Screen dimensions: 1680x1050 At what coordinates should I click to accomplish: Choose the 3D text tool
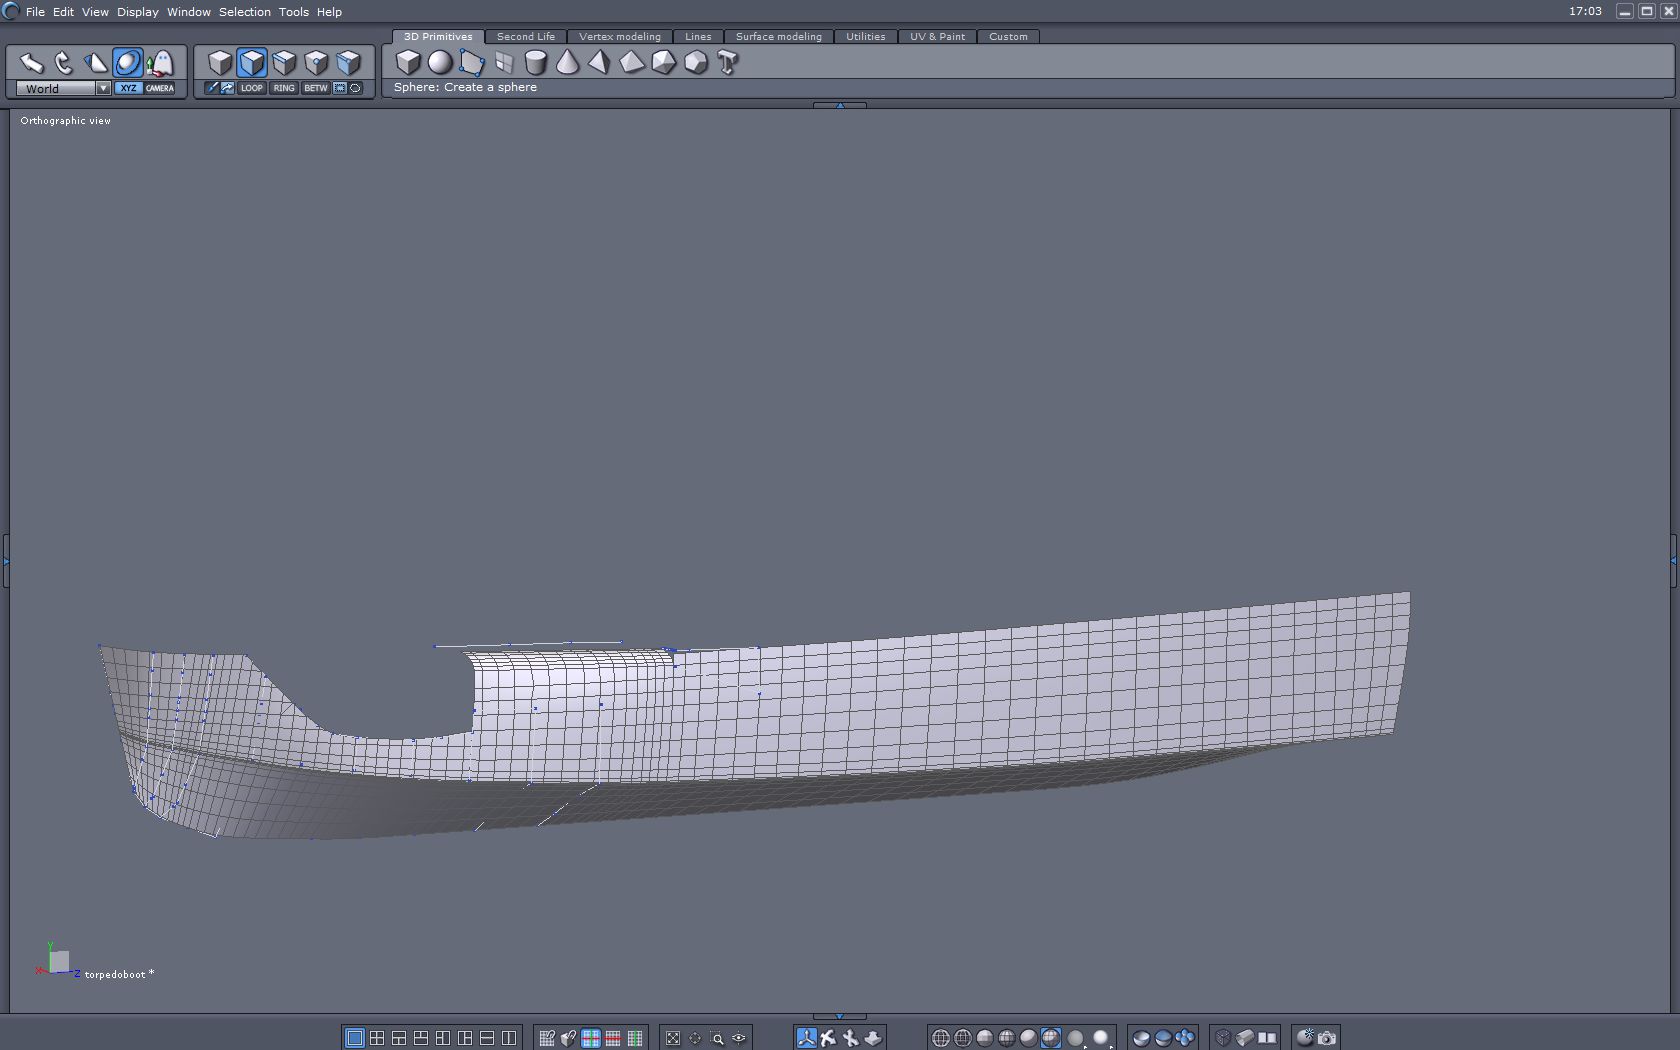click(728, 63)
